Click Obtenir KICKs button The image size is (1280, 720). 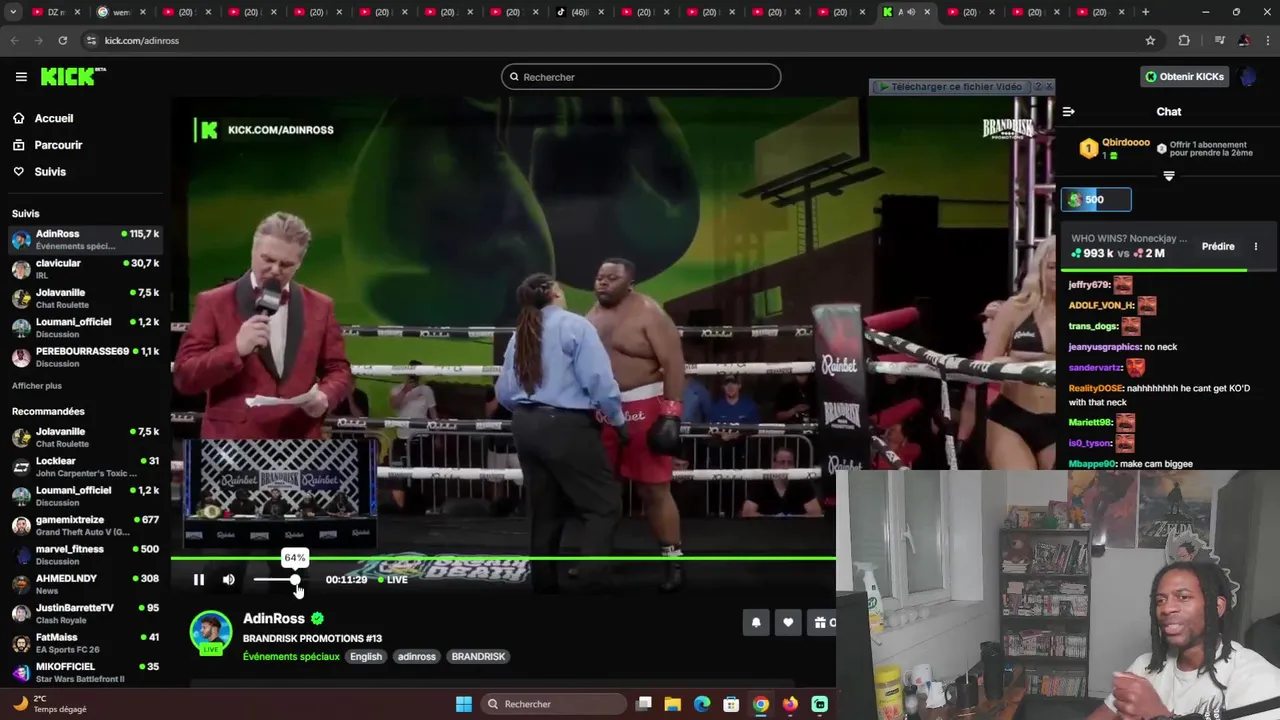point(1185,77)
